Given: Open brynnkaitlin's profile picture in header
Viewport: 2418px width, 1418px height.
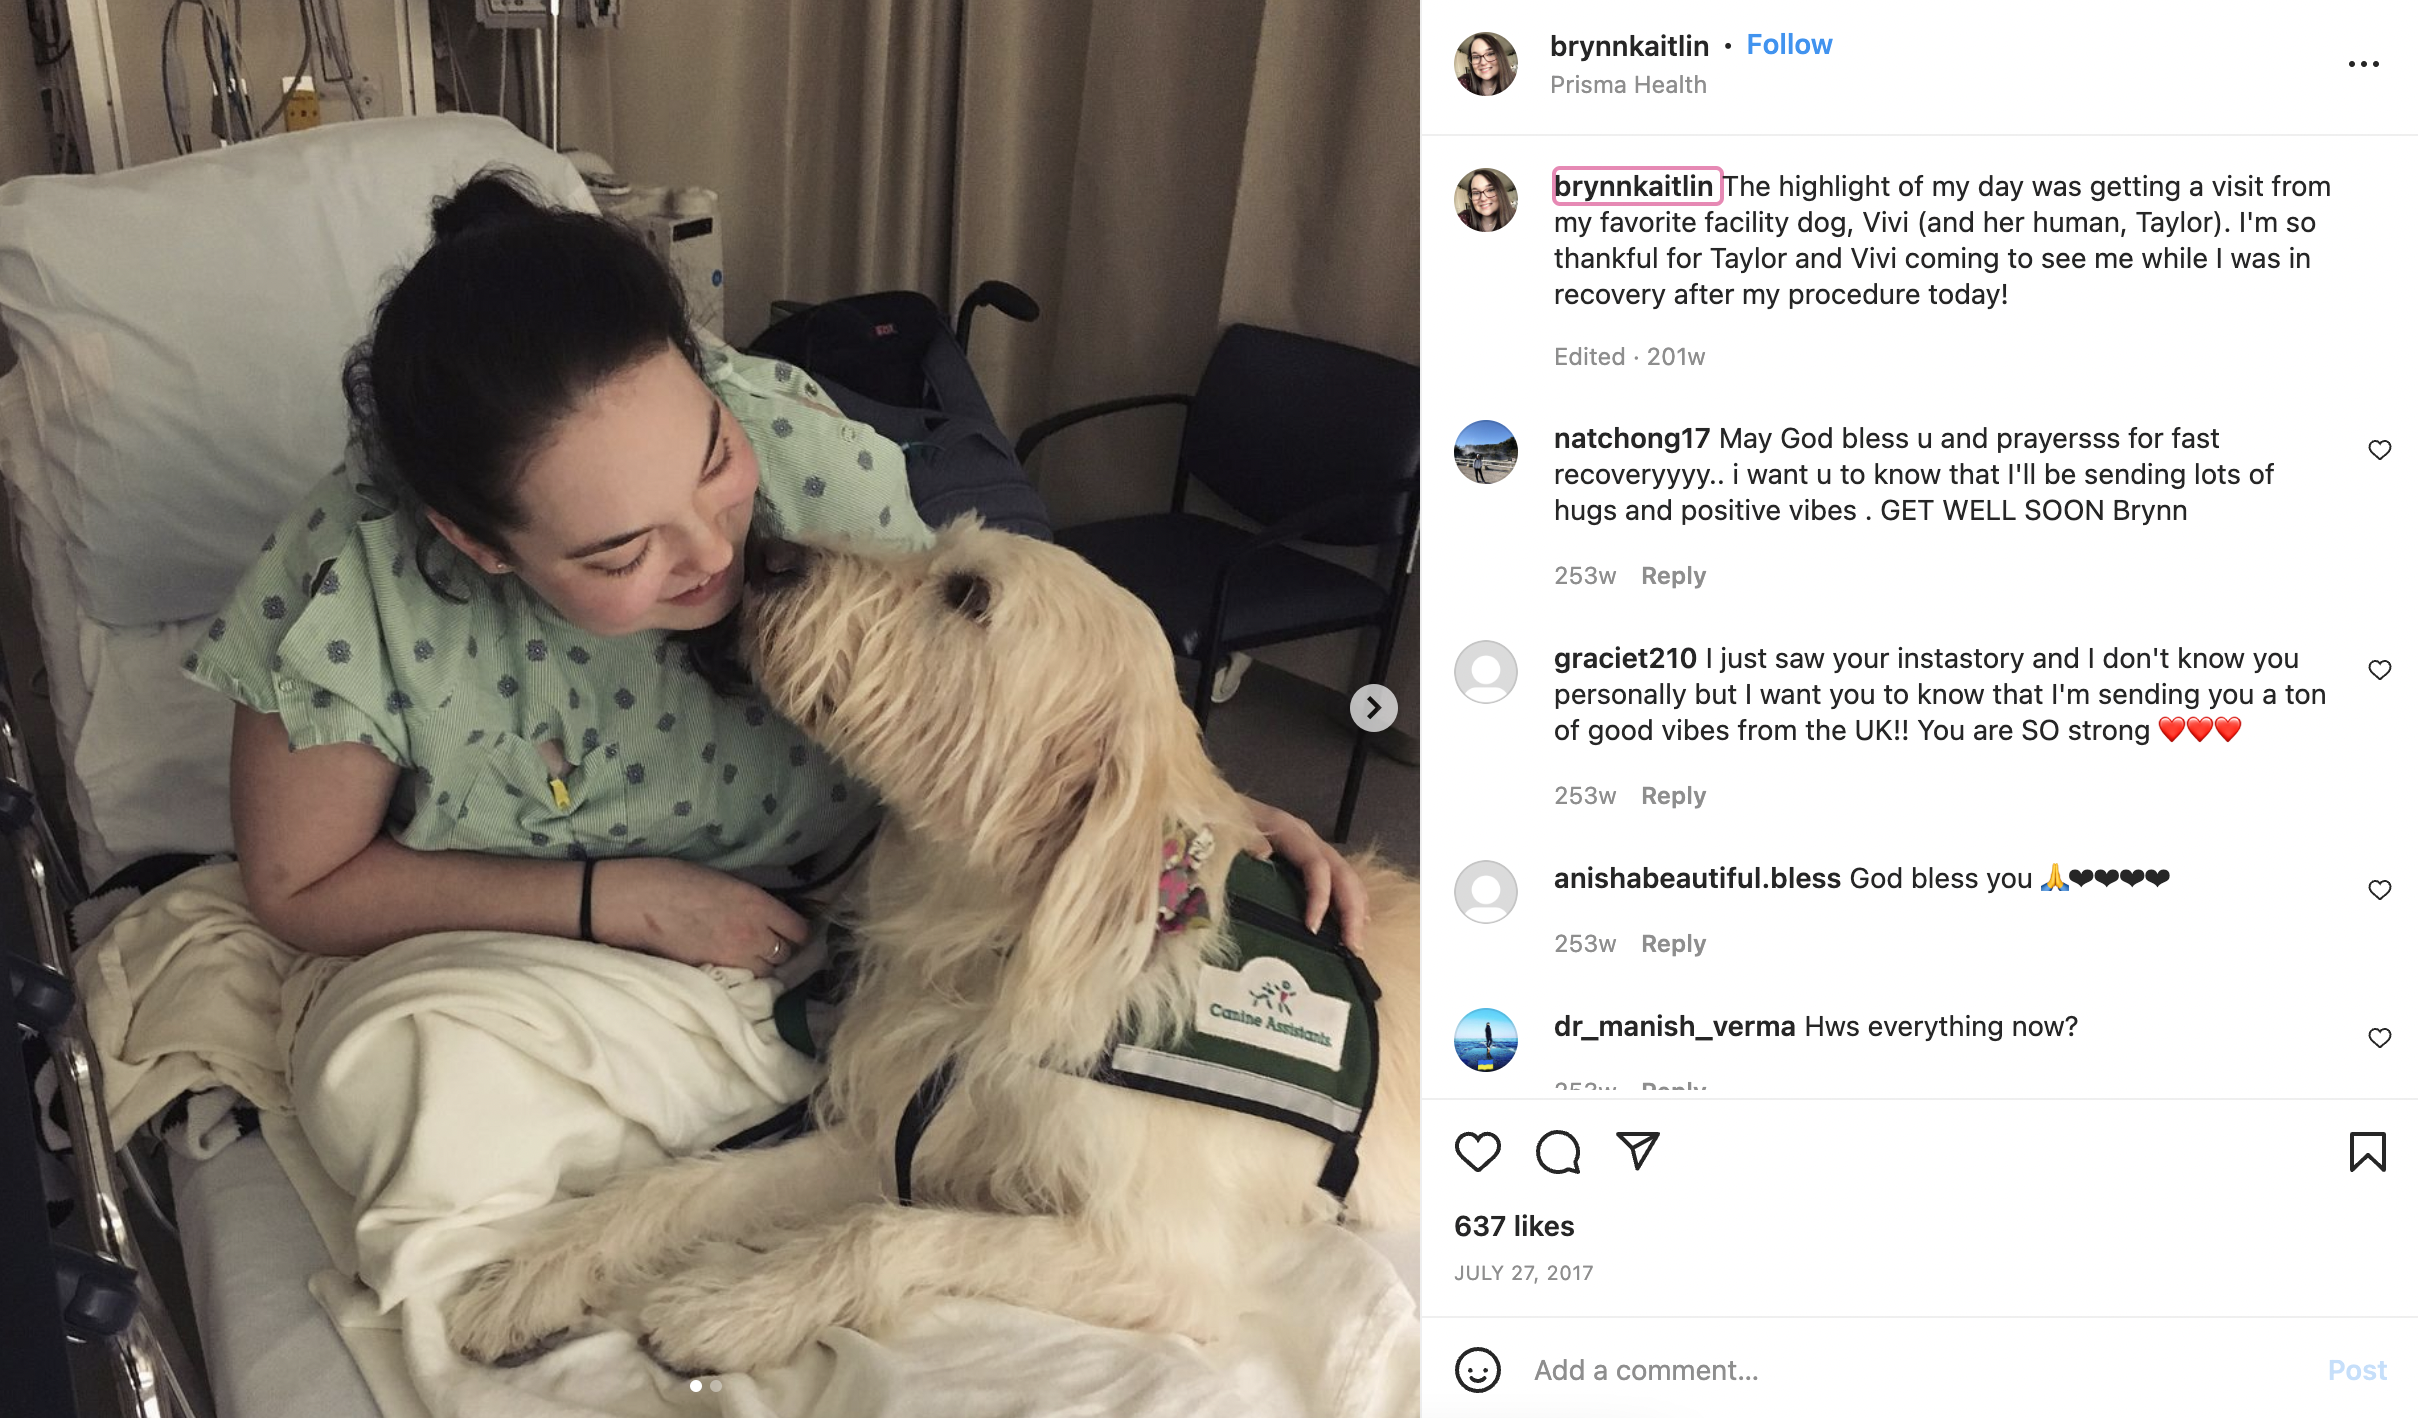Looking at the screenshot, I should coord(1485,64).
